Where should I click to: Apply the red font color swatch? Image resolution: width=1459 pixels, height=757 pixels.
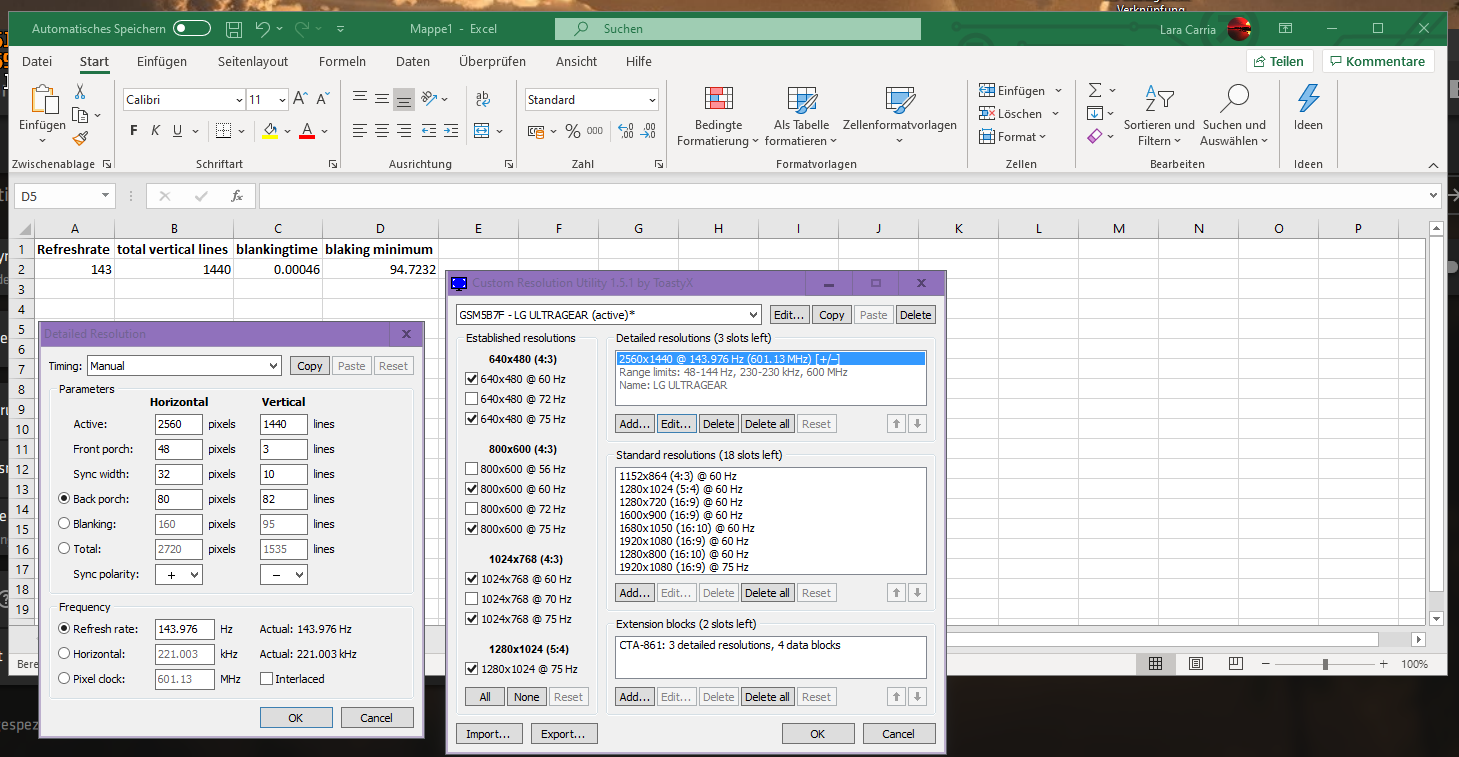click(x=307, y=131)
